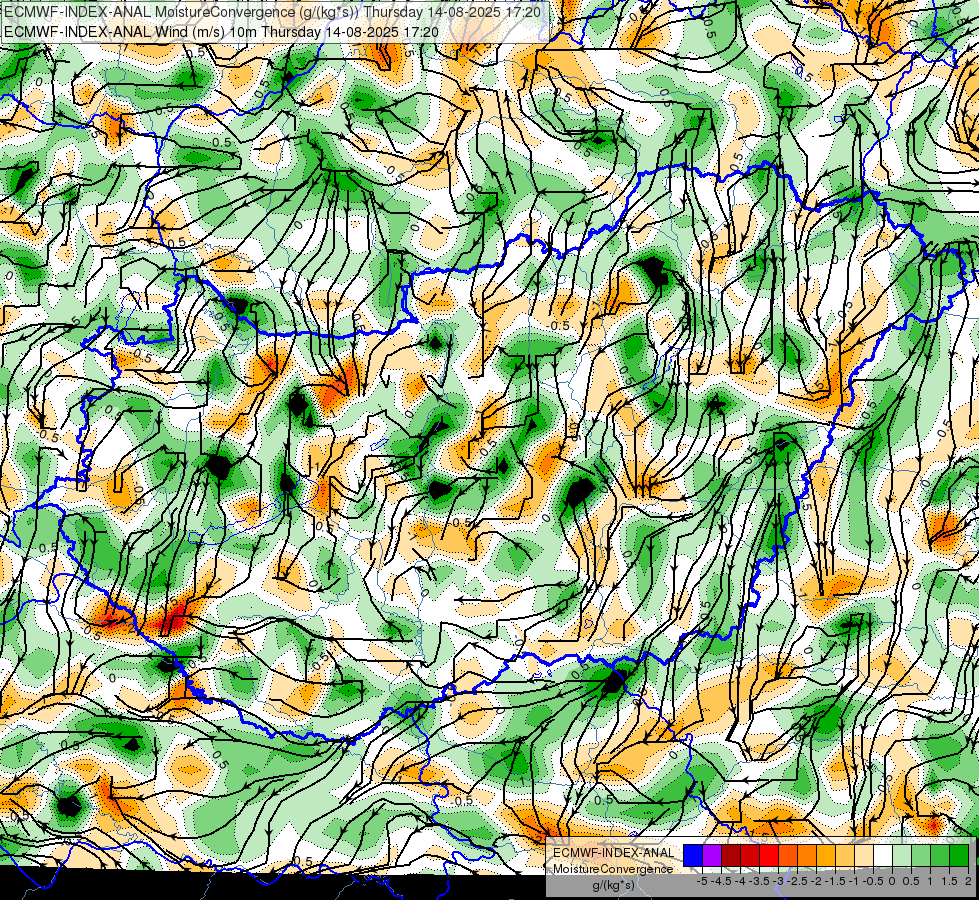The image size is (979, 900).
Task: Click the orange swatch between -2.5 and -2
Action: pyautogui.click(x=807, y=855)
